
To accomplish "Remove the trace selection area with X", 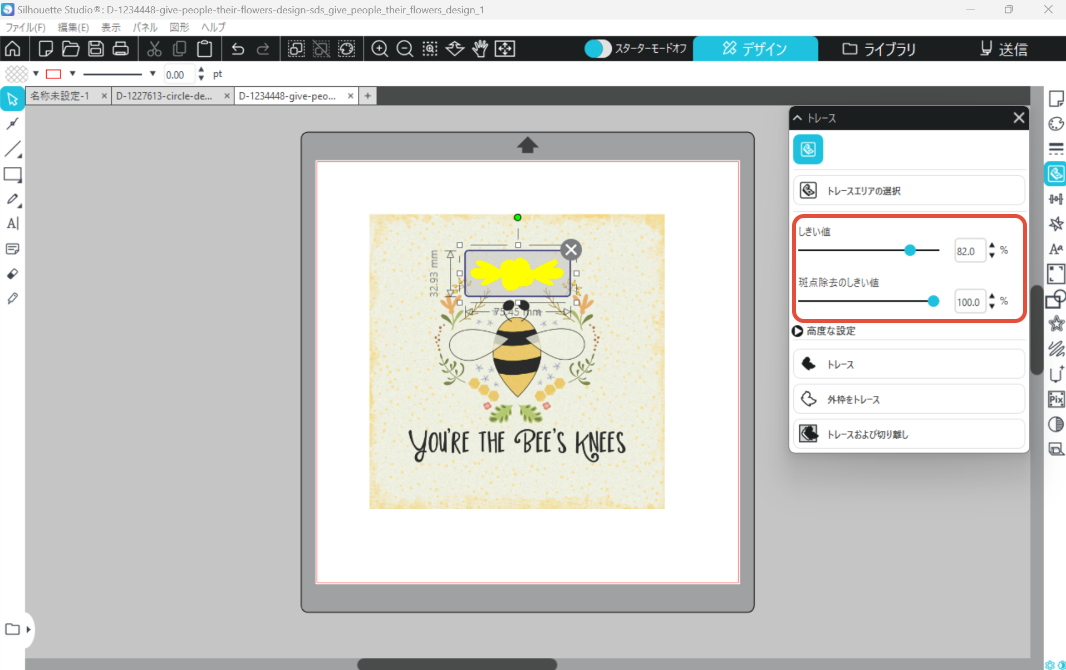I will (571, 249).
